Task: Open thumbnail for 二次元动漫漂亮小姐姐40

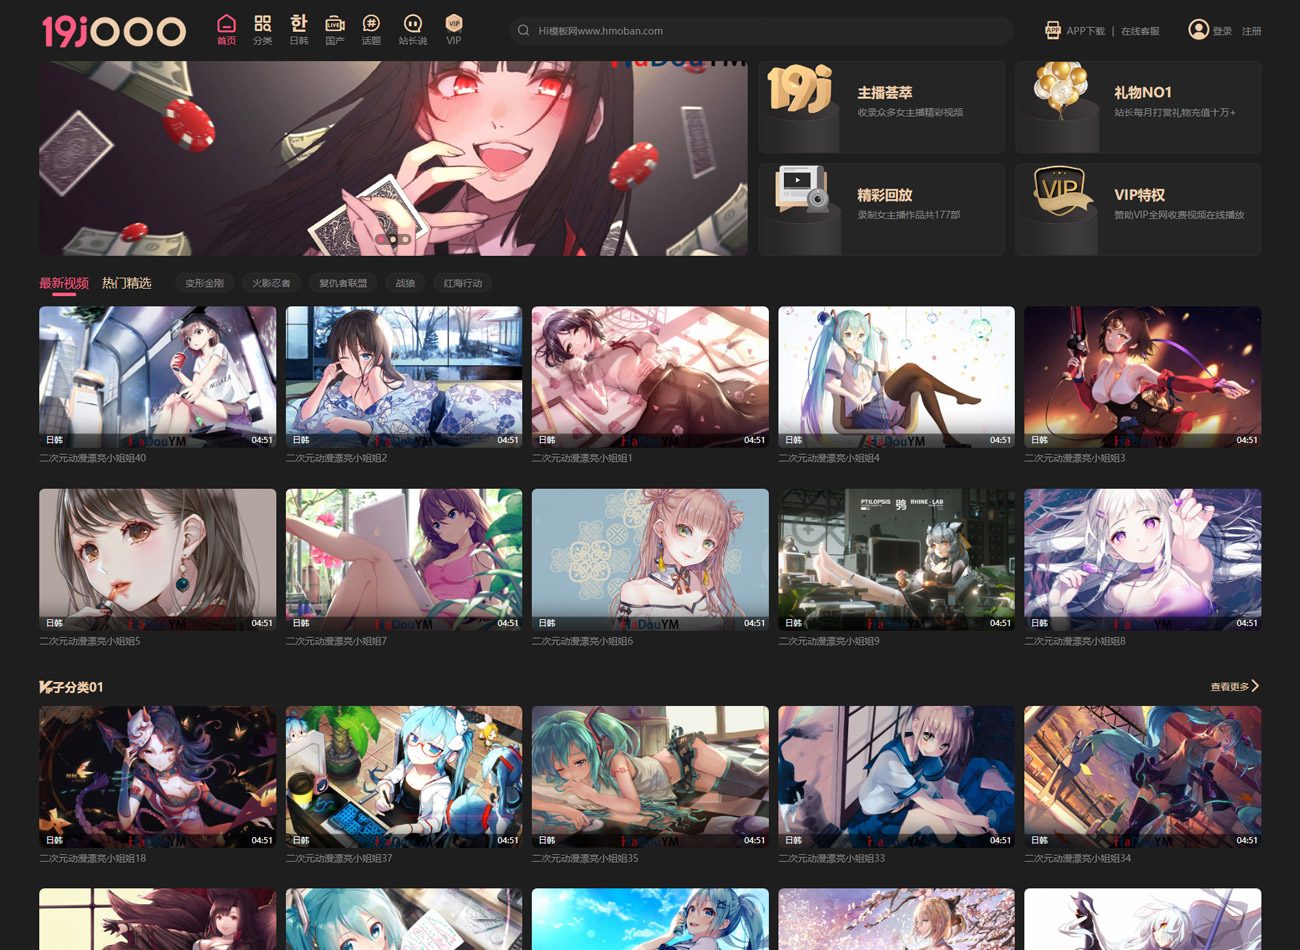Action: point(157,377)
